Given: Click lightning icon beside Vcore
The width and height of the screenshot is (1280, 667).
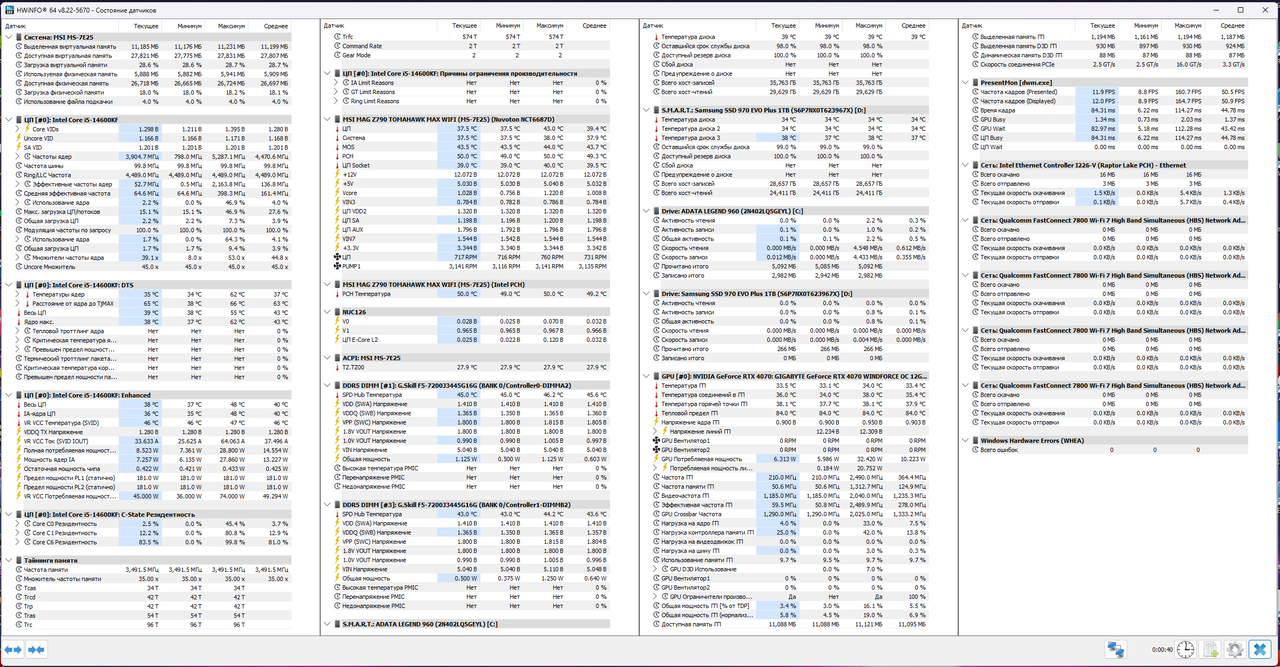Looking at the screenshot, I should (x=337, y=193).
